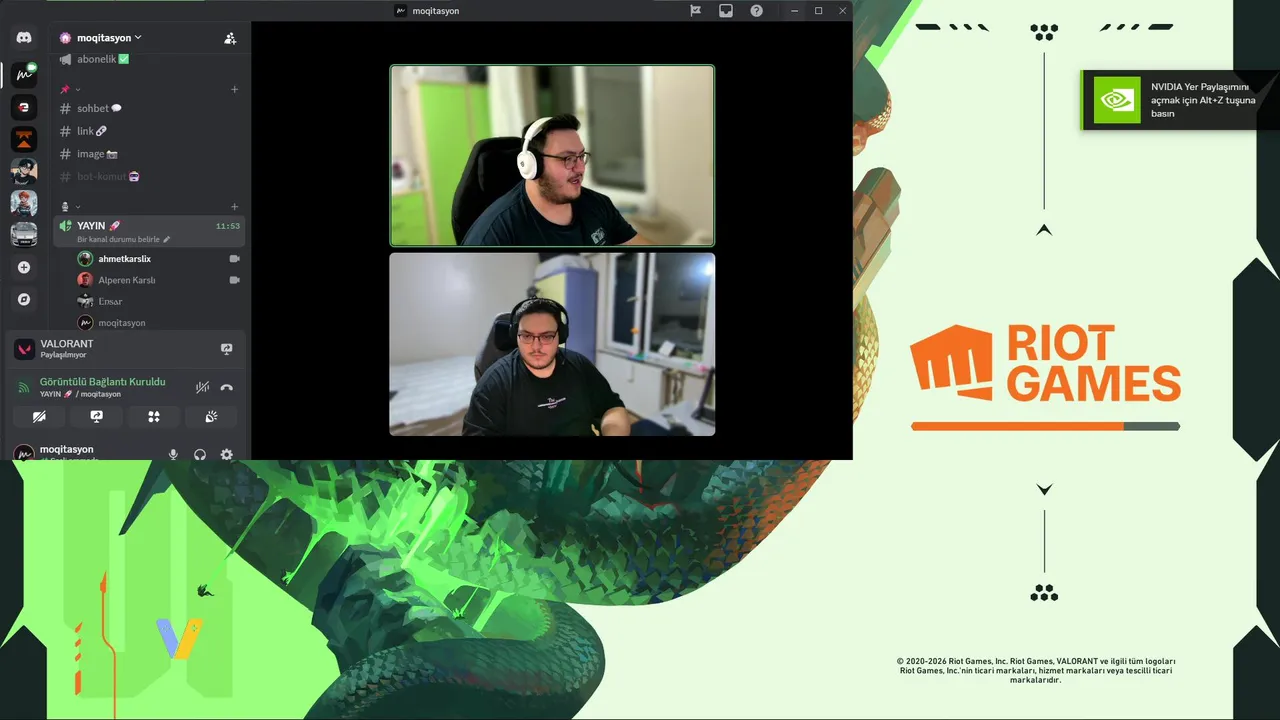This screenshot has height=720, width=1280.
Task: Open noise suppression settings icon
Action: point(203,387)
